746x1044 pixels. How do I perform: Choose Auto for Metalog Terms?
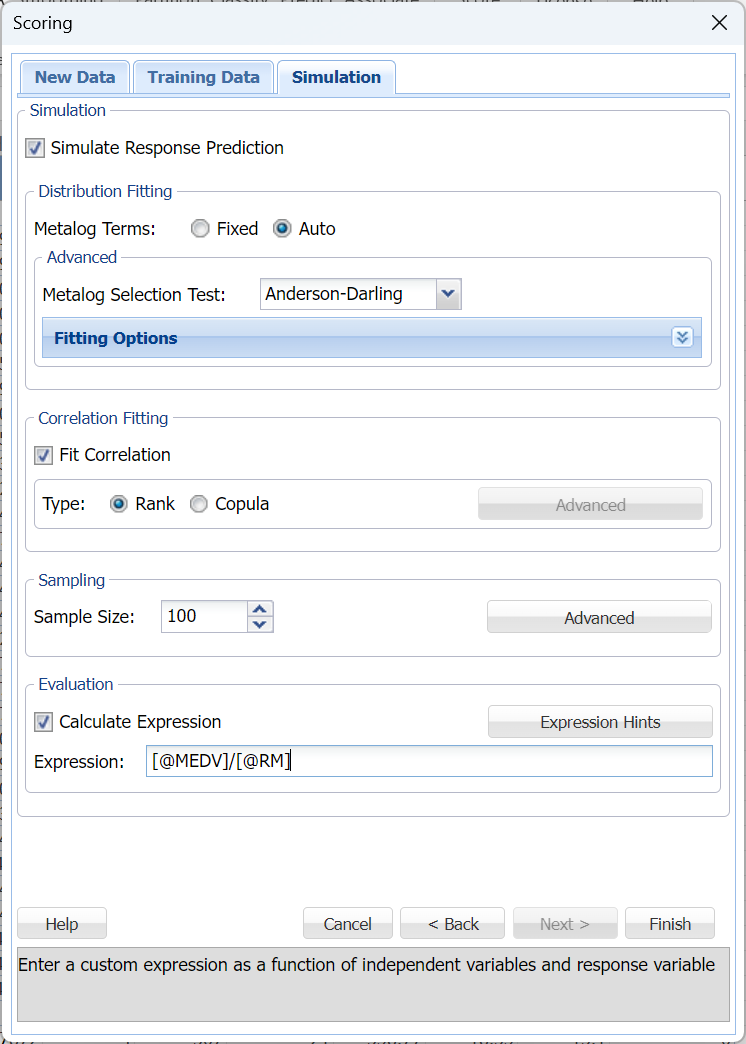(x=283, y=229)
